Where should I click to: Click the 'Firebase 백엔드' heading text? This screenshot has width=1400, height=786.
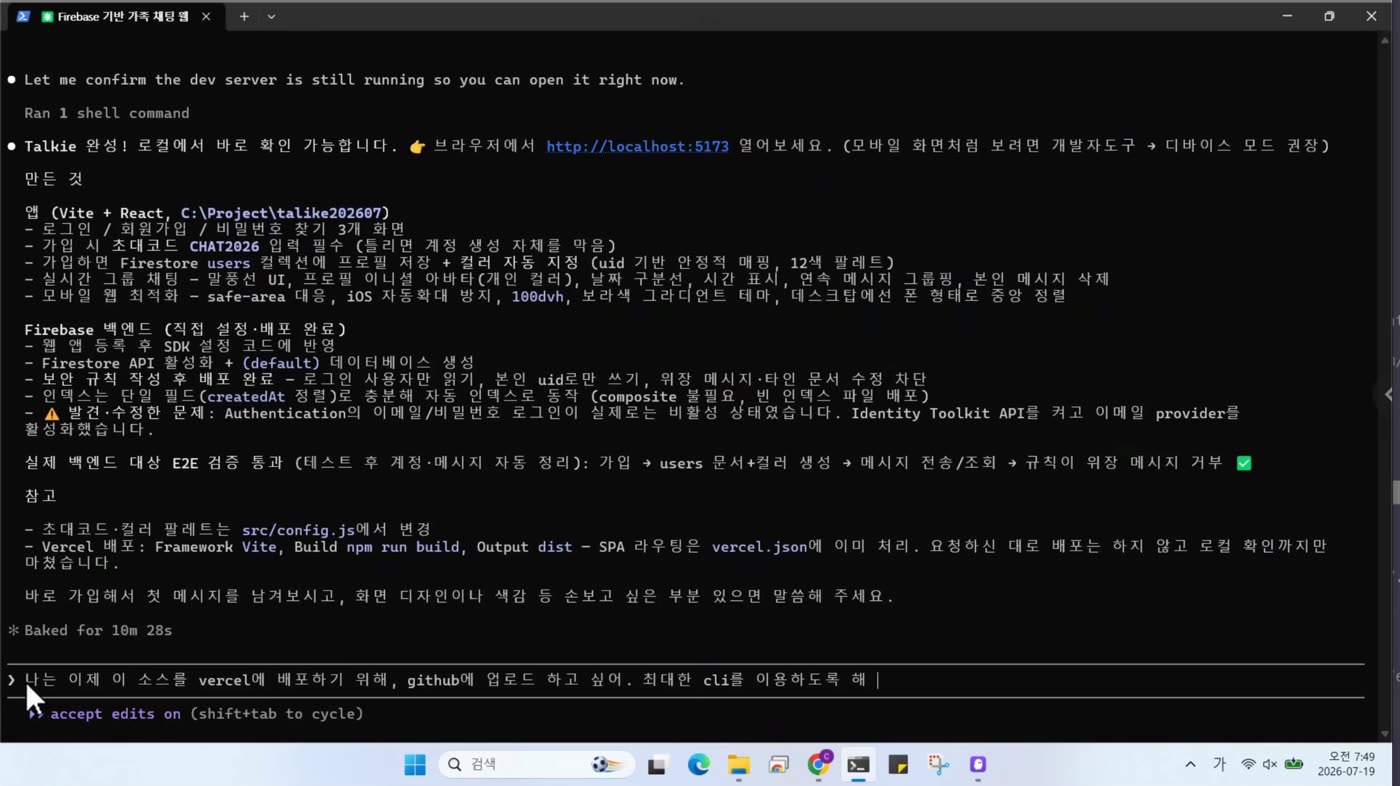tap(87, 330)
